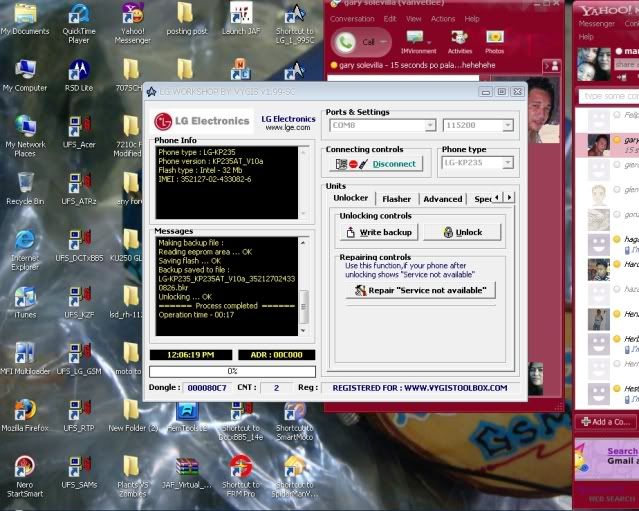Switch to the Advanced tab
This screenshot has height=511, width=639.
coord(443,199)
